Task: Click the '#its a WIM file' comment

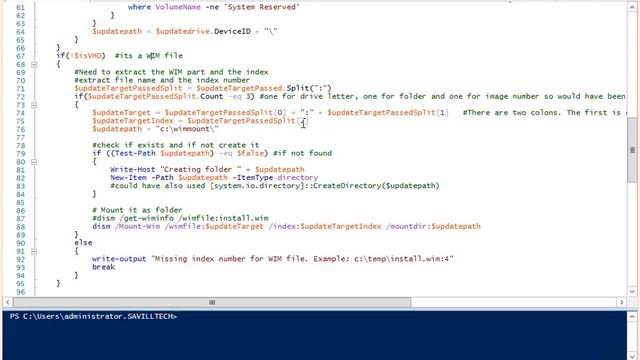Action: point(149,56)
